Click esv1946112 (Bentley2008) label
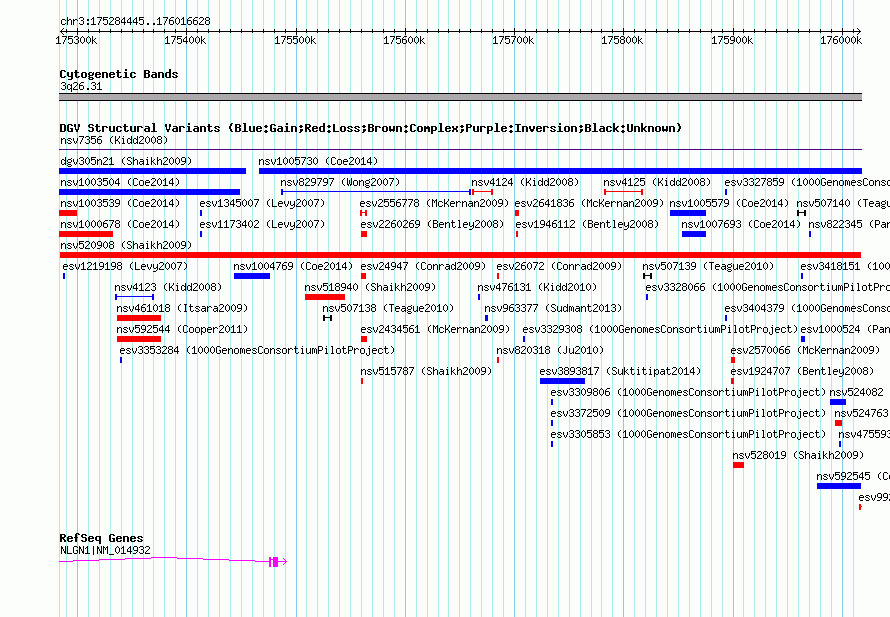Viewport: 890px width, 617px height. [587, 224]
